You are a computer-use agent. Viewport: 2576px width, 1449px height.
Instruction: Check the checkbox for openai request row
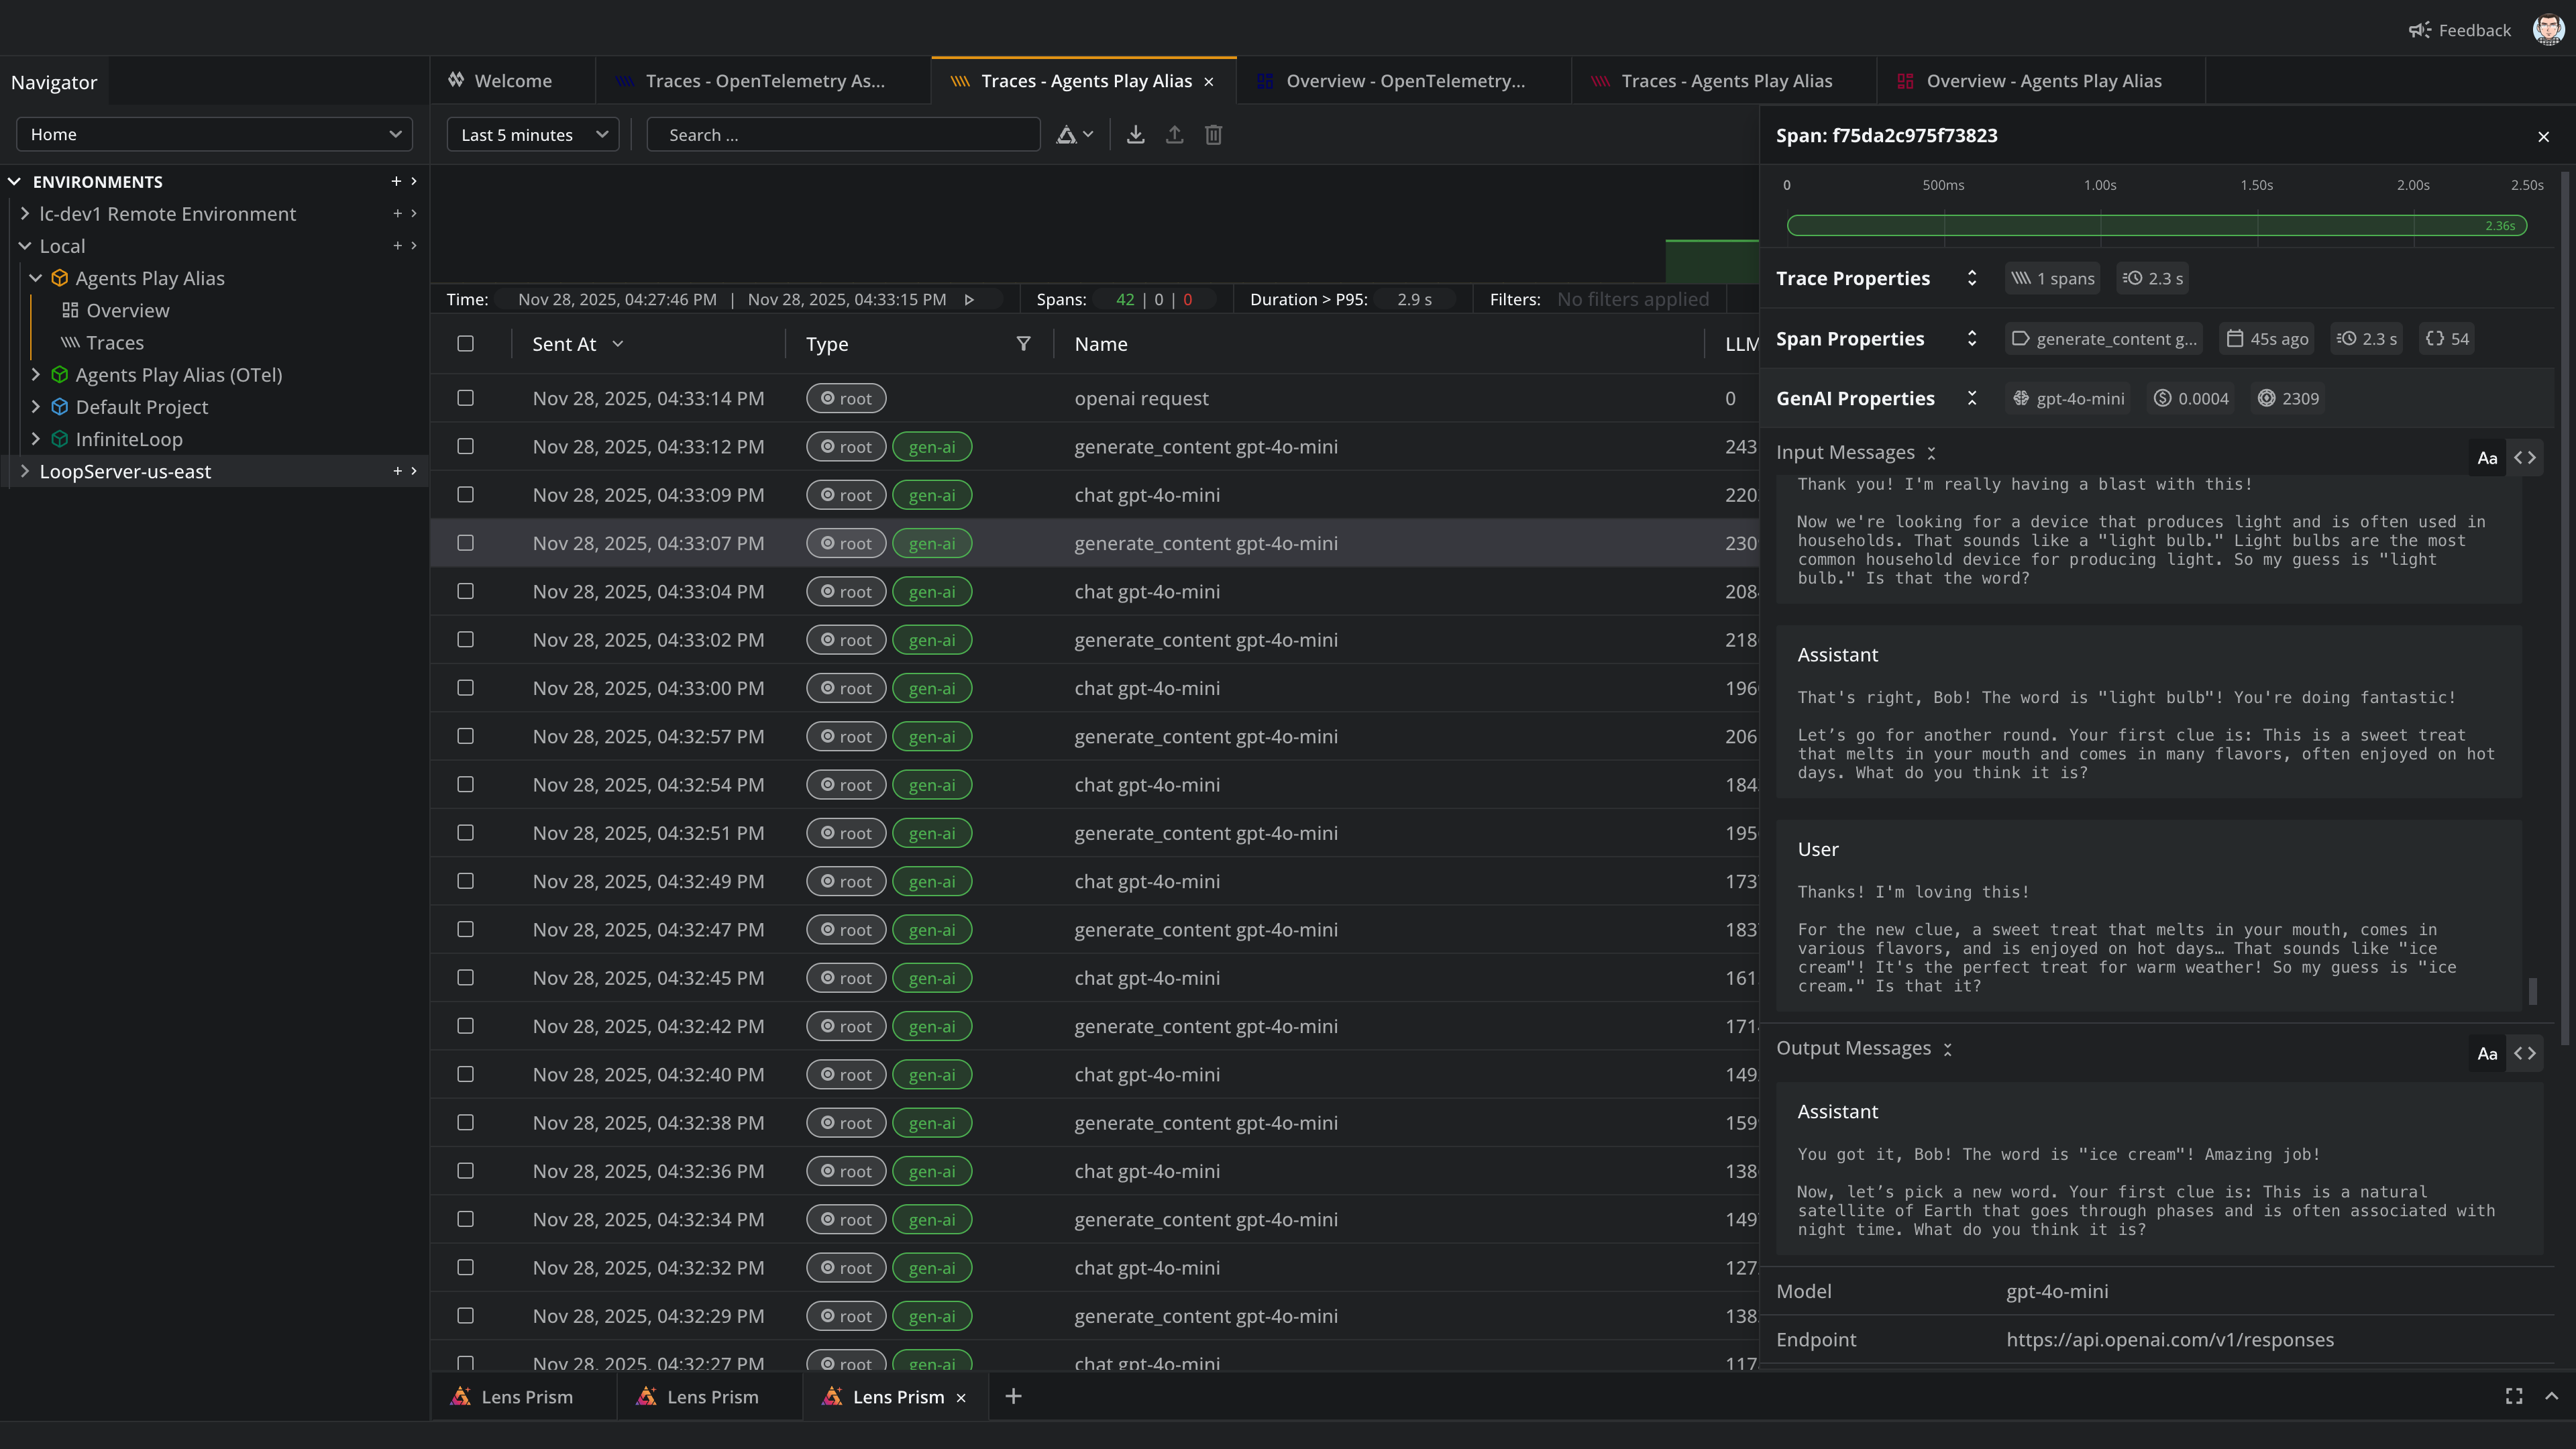coord(465,398)
